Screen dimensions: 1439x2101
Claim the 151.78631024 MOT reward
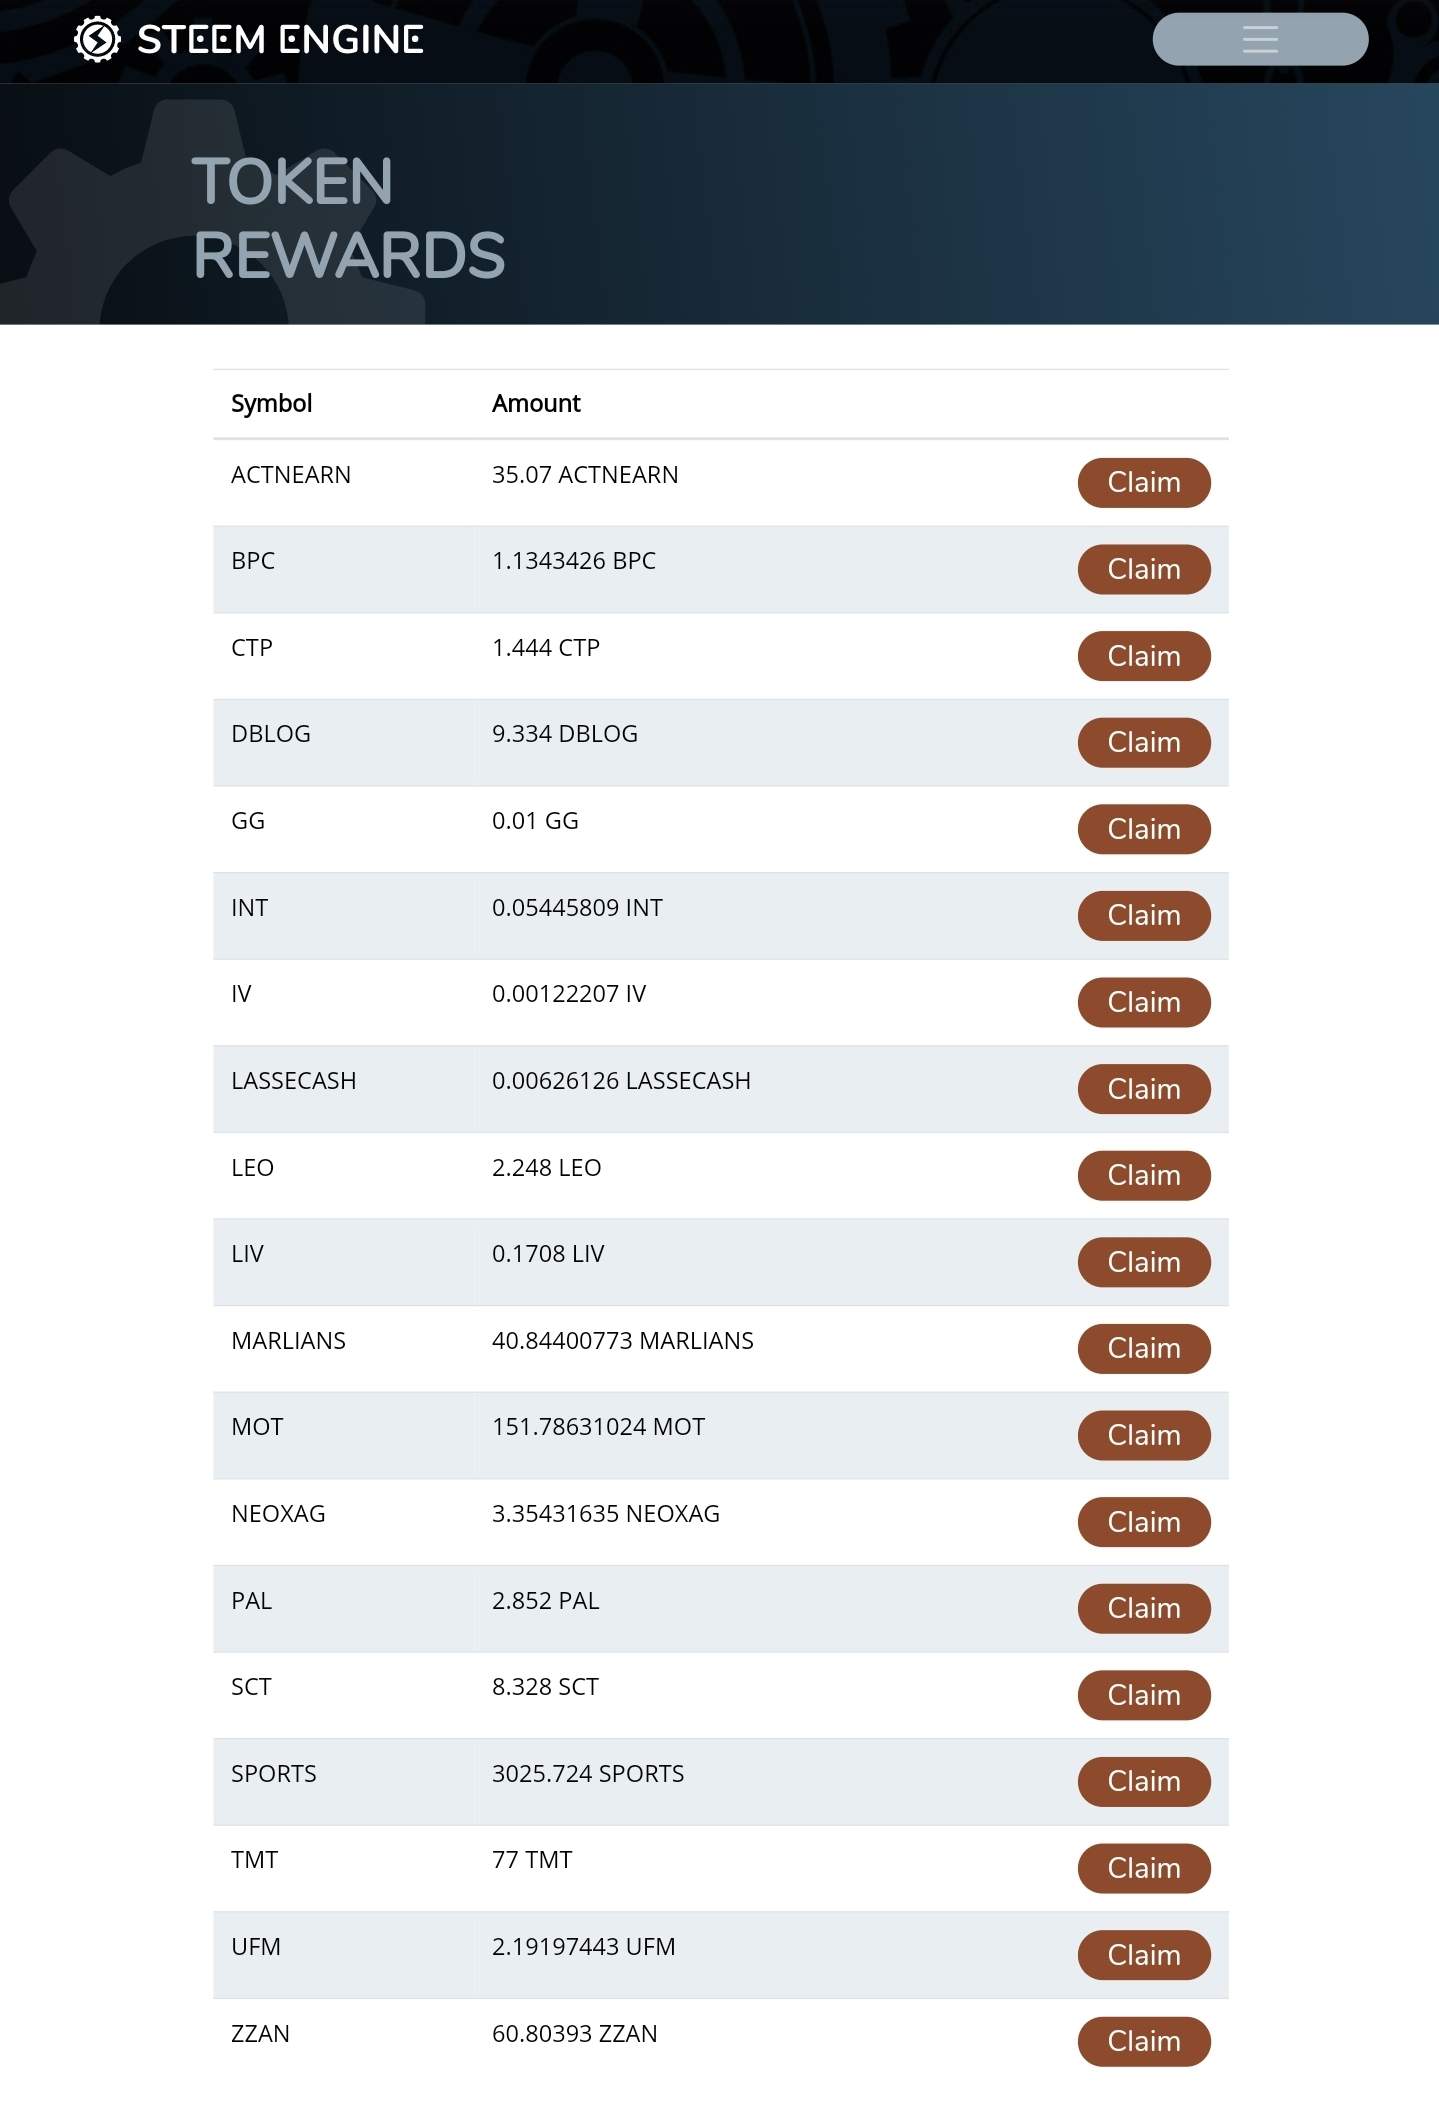[1143, 1436]
